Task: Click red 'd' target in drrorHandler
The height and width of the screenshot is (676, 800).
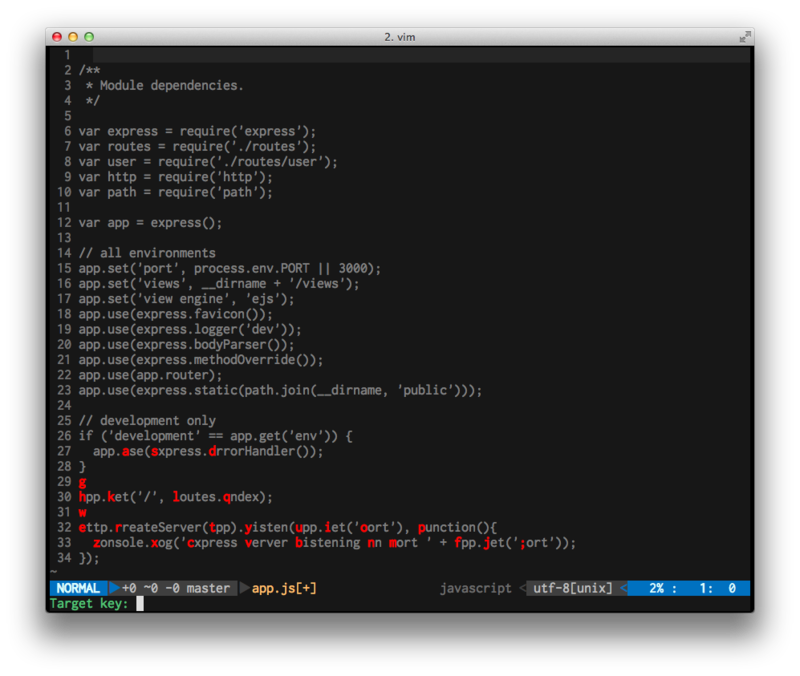Action: tap(212, 451)
